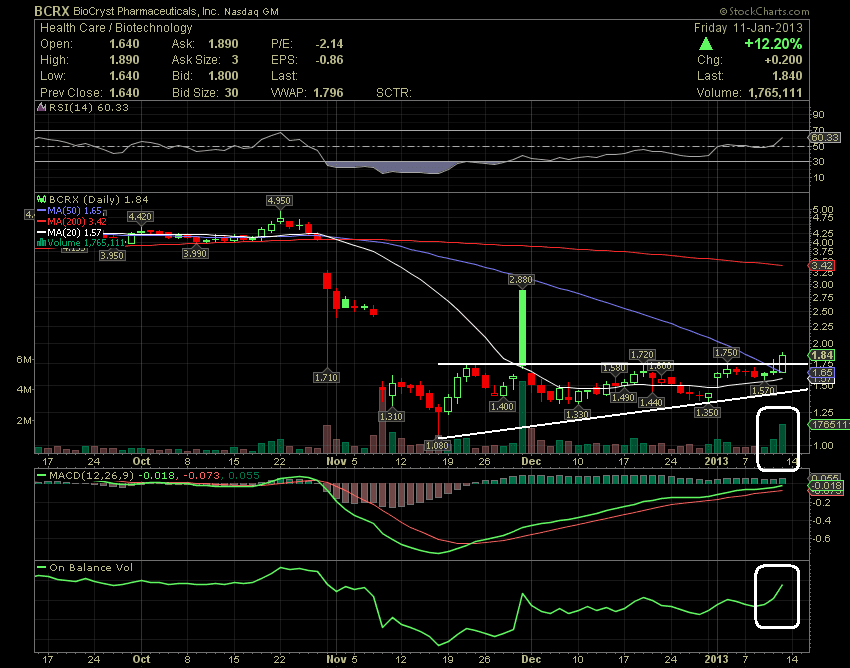Click the P/E value -2.14
The image size is (850, 668).
pos(329,44)
